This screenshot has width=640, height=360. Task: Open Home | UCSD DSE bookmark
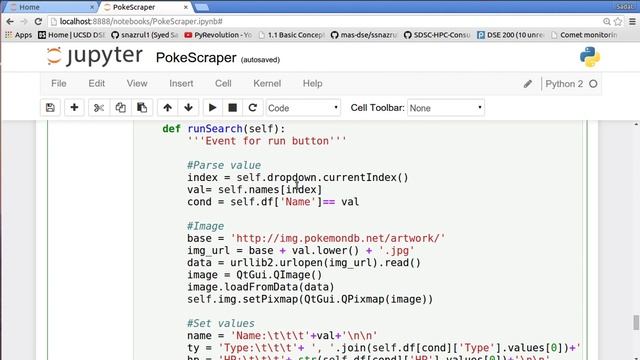click(71, 35)
